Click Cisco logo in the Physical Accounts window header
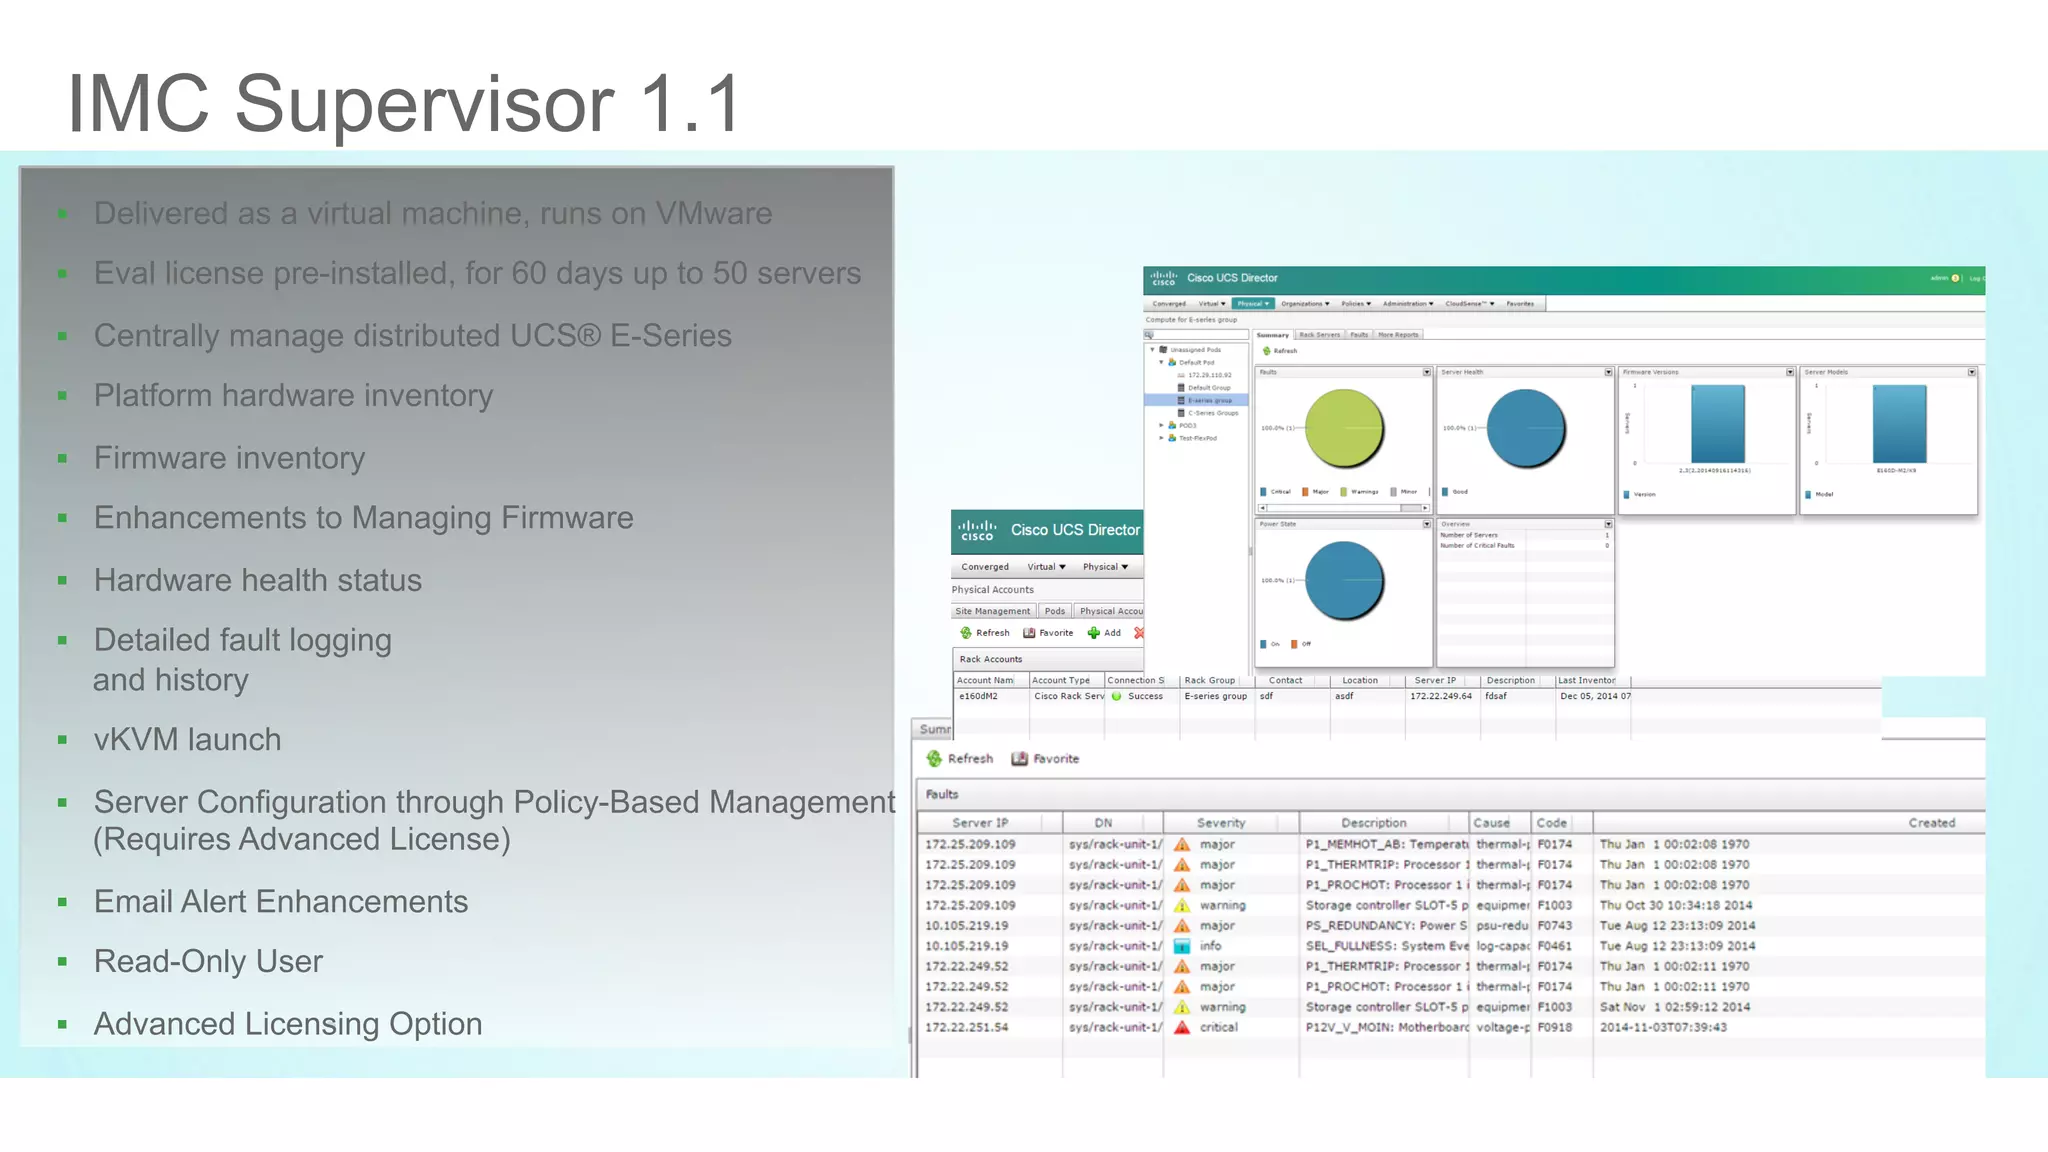This screenshot has height=1152, width=2048. tap(977, 530)
